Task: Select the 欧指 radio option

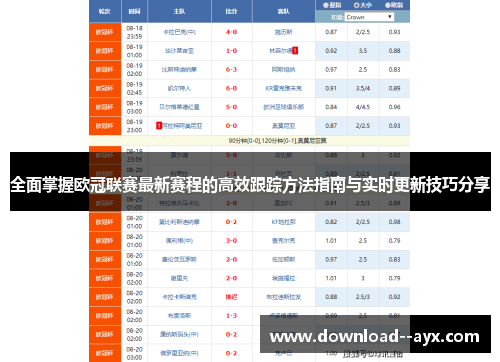Action: coord(388,5)
